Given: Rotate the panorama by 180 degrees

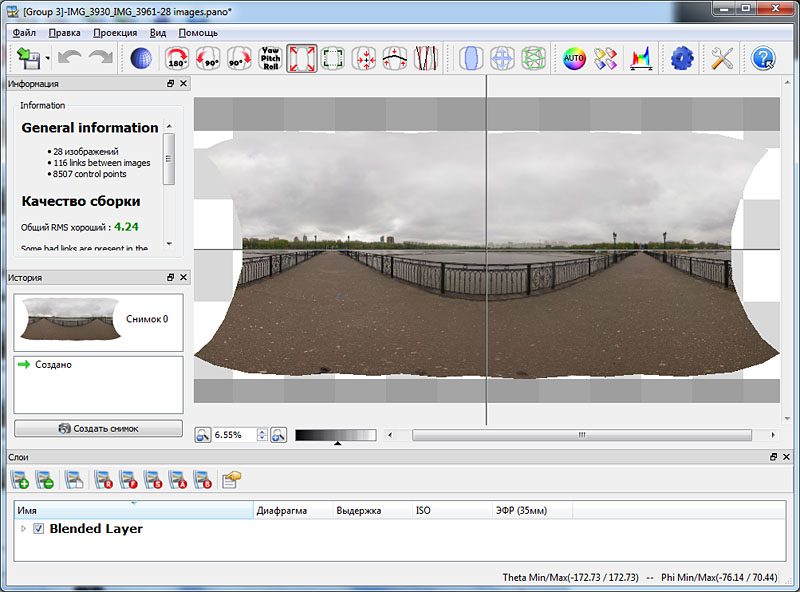Looking at the screenshot, I should coord(177,58).
